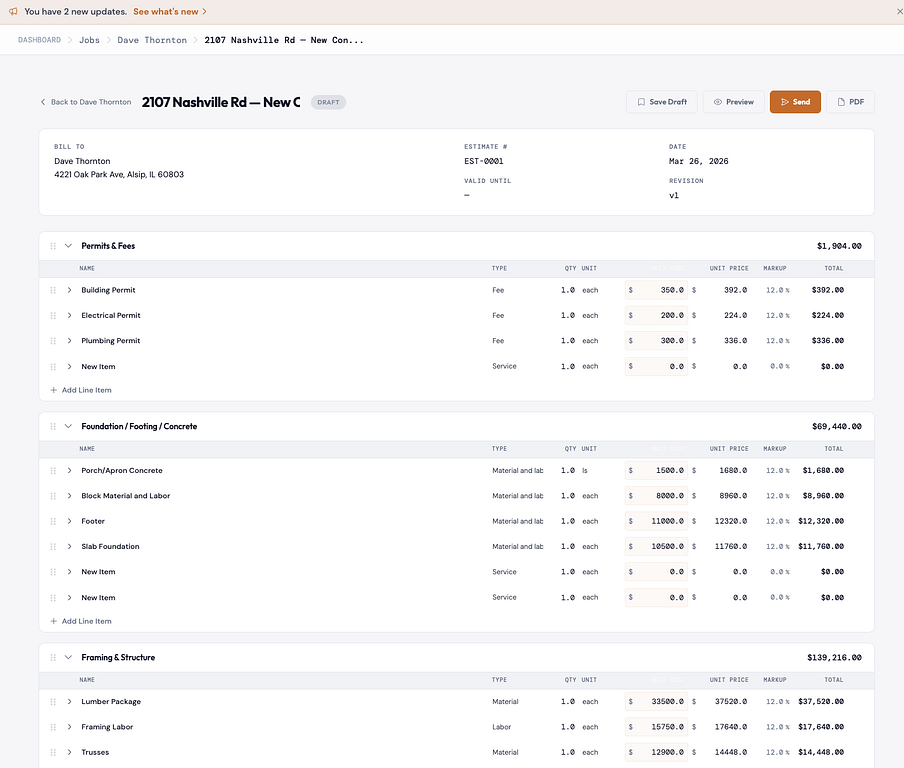Edit the Footer cost field showing 11000.0
The image size is (904, 768).
coord(660,521)
